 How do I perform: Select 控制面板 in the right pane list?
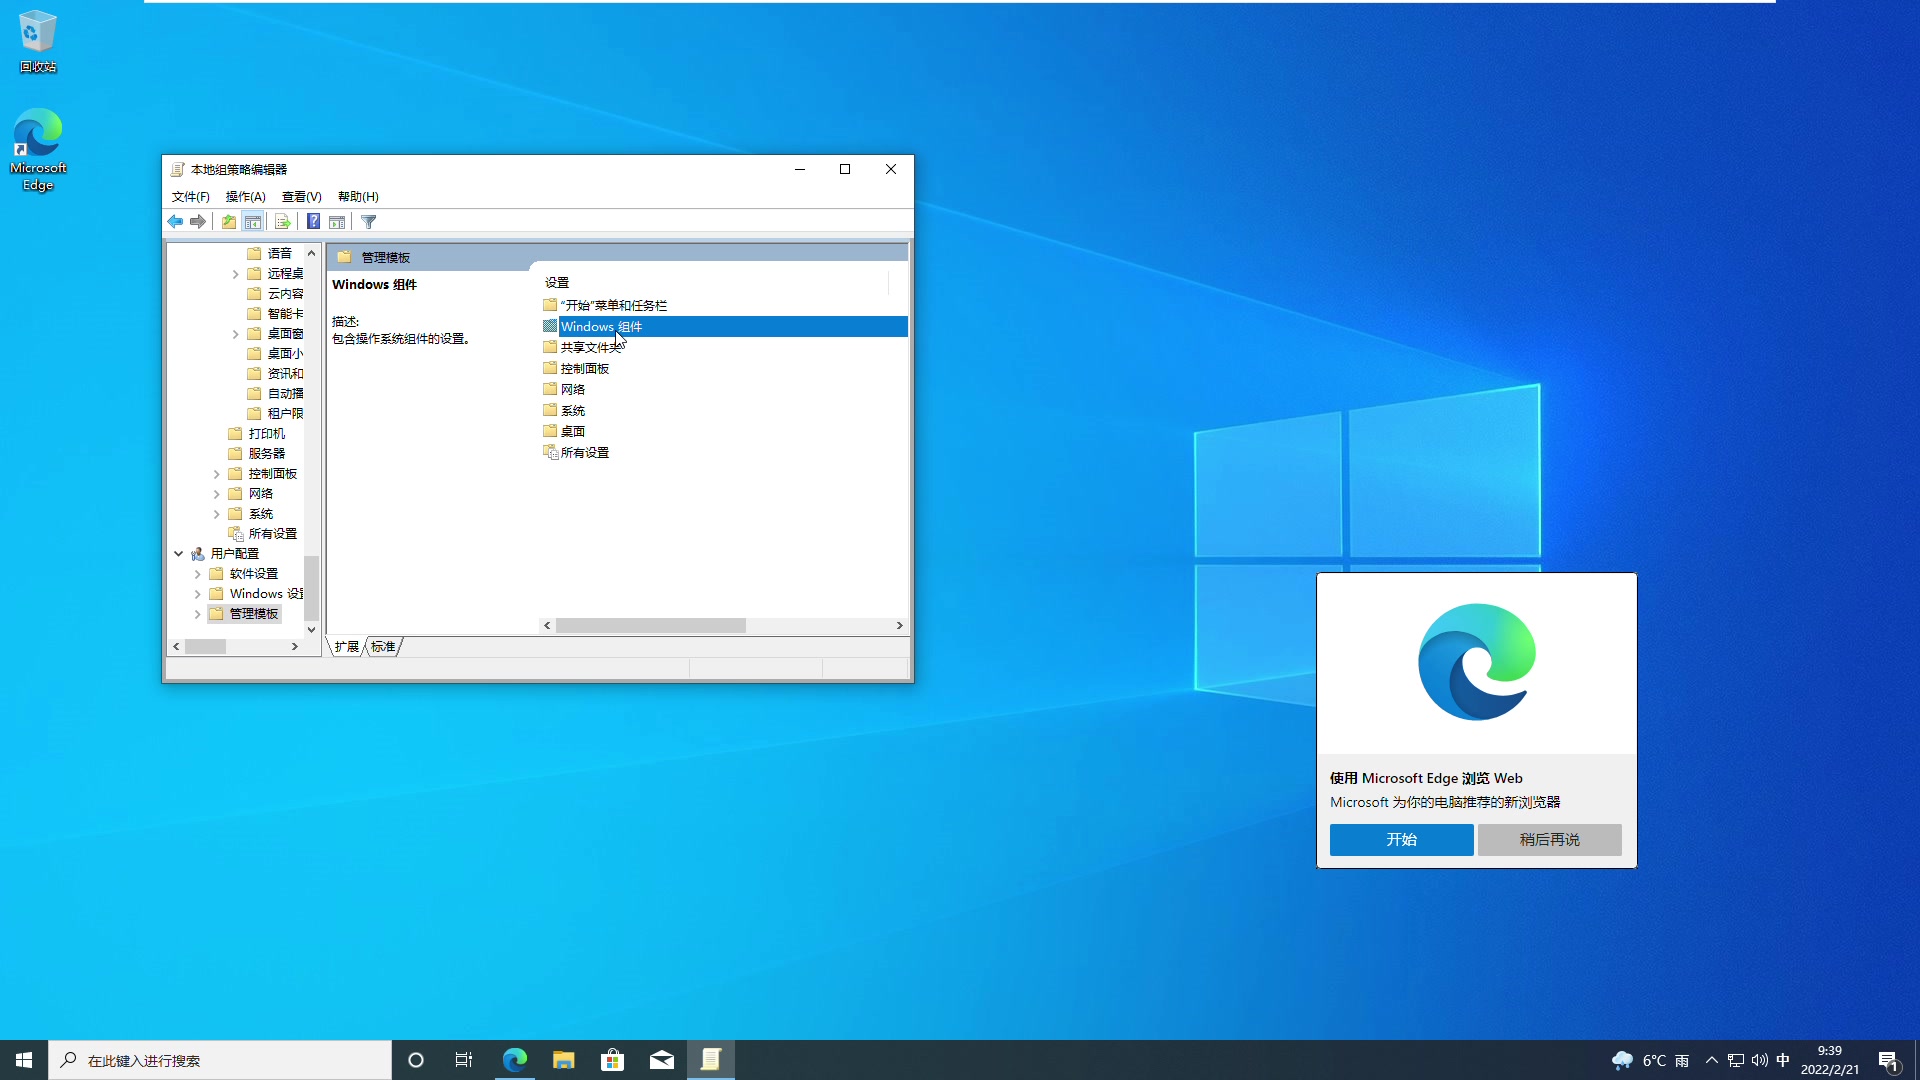[x=576, y=369]
